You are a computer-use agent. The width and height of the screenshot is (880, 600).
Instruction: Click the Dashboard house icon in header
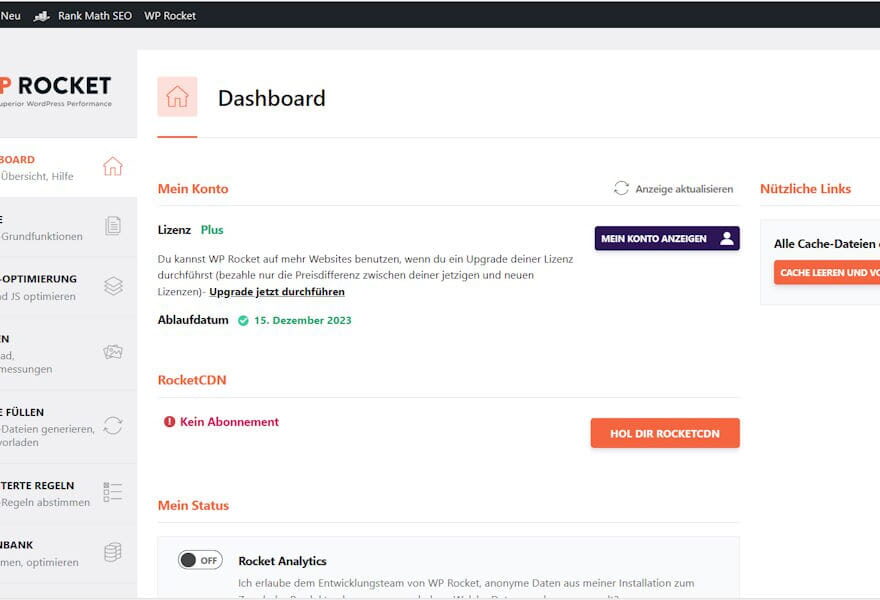click(177, 97)
